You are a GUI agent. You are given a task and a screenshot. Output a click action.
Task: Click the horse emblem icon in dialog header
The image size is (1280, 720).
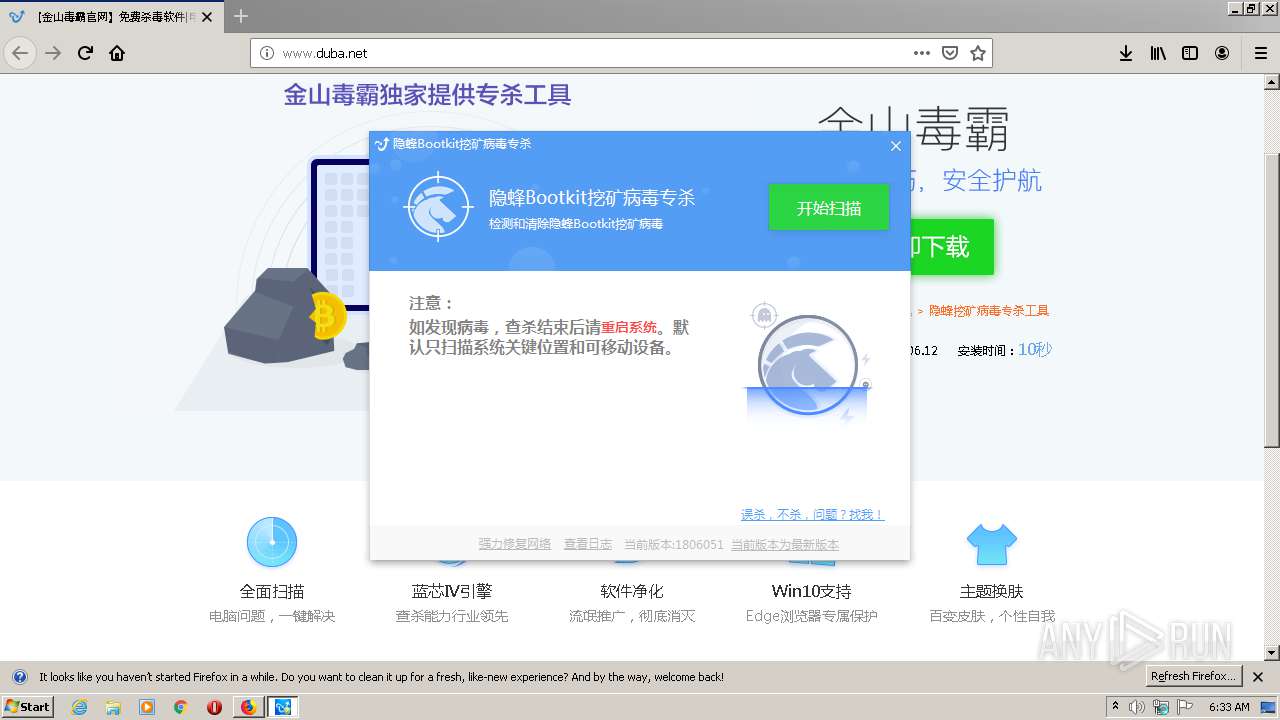pyautogui.click(x=438, y=207)
